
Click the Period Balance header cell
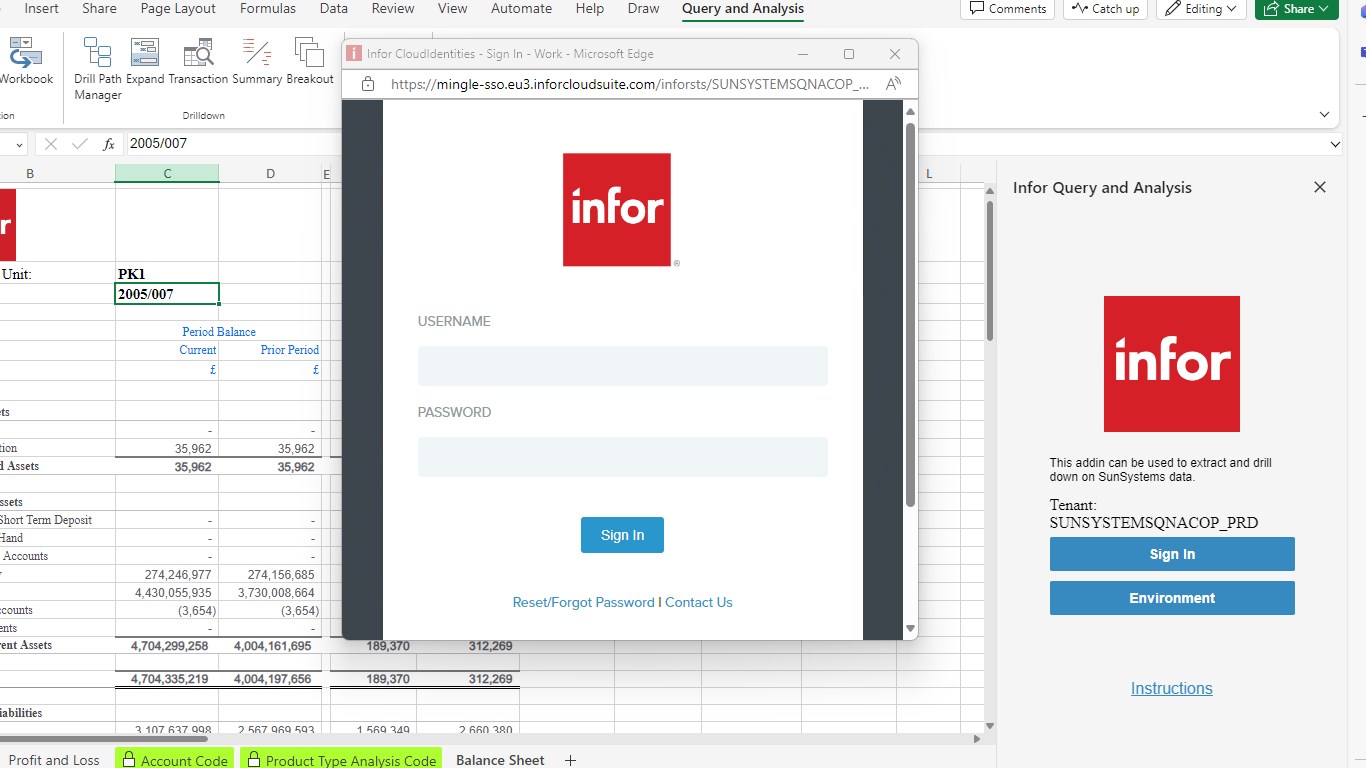219,332
